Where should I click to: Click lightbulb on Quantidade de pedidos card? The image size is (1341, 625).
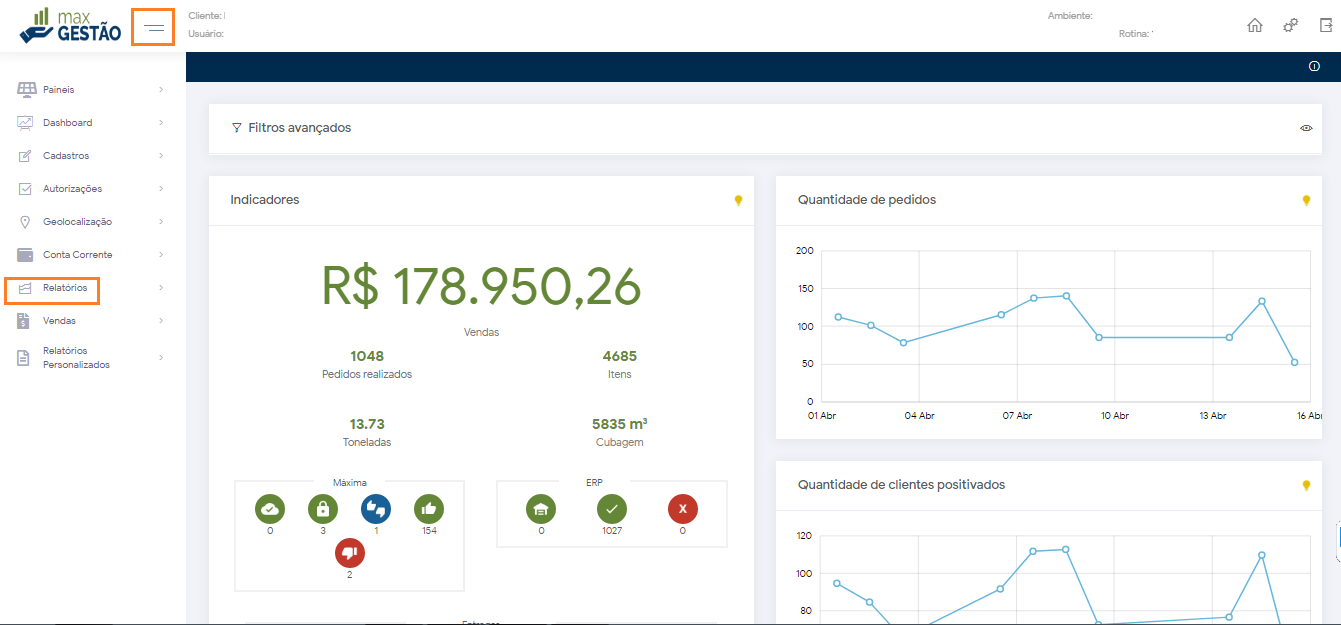point(1305,200)
